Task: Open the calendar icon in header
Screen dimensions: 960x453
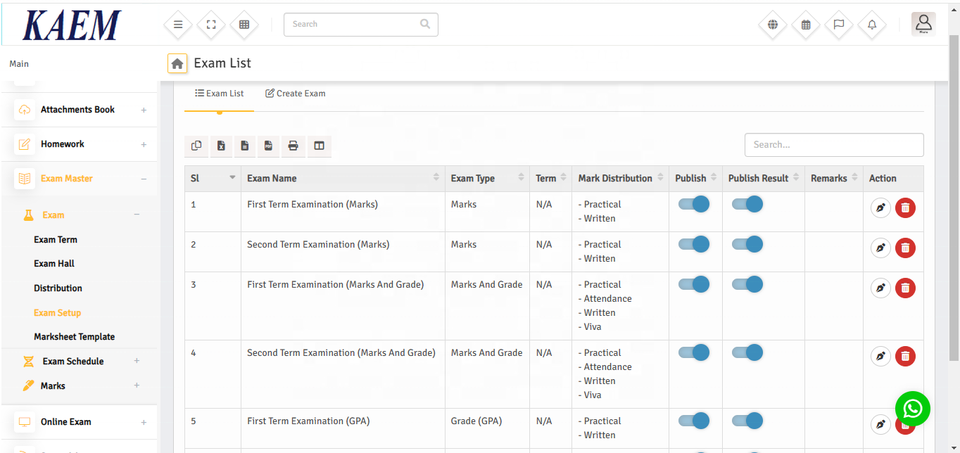Action: point(805,24)
